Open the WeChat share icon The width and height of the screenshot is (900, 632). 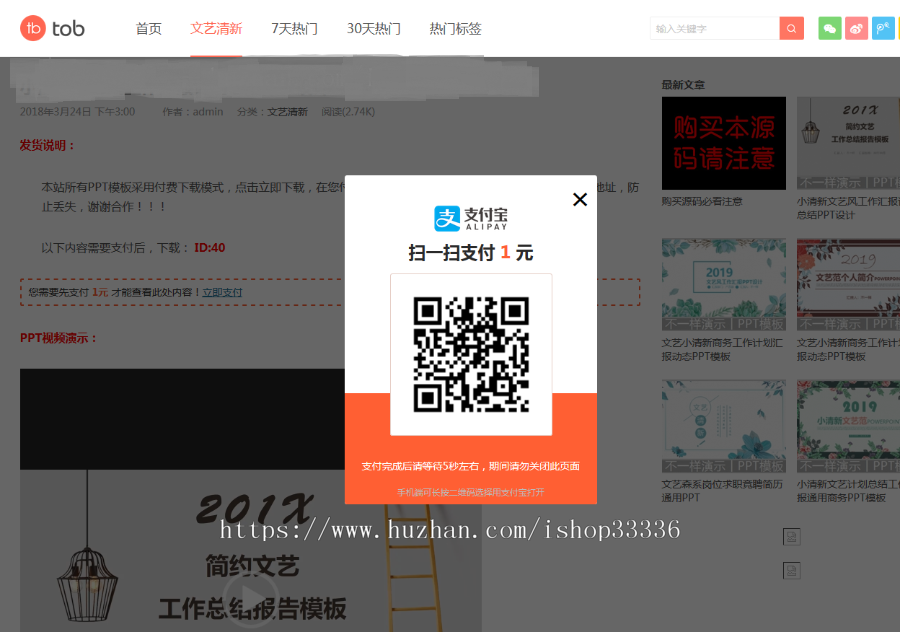point(829,28)
